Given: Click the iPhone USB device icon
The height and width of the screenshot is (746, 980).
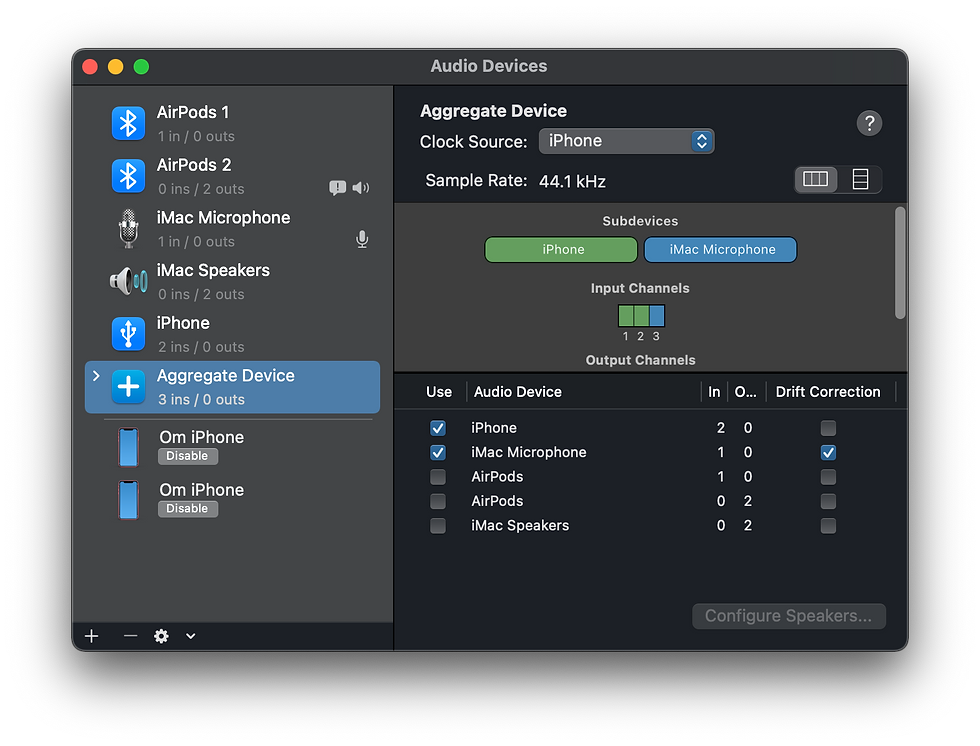Looking at the screenshot, I should click(x=128, y=334).
